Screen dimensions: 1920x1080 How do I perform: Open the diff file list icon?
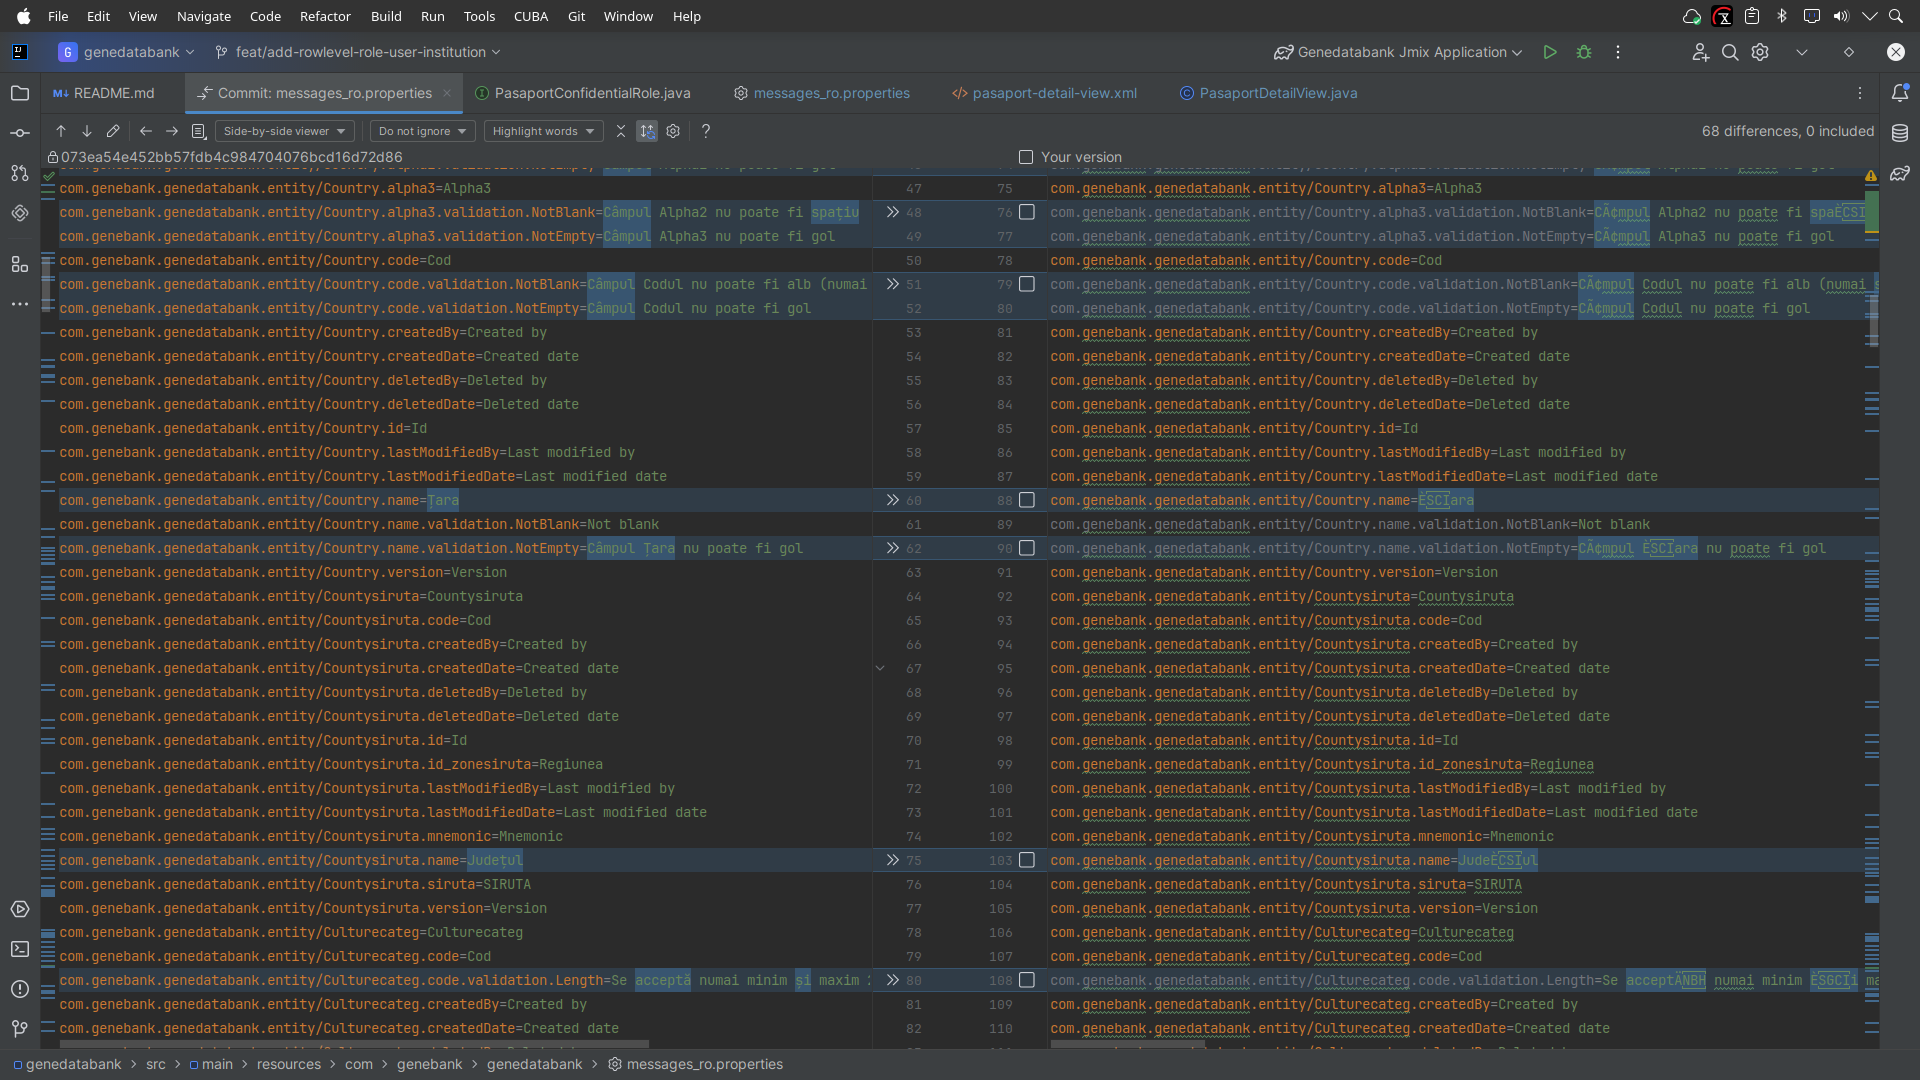[x=198, y=131]
